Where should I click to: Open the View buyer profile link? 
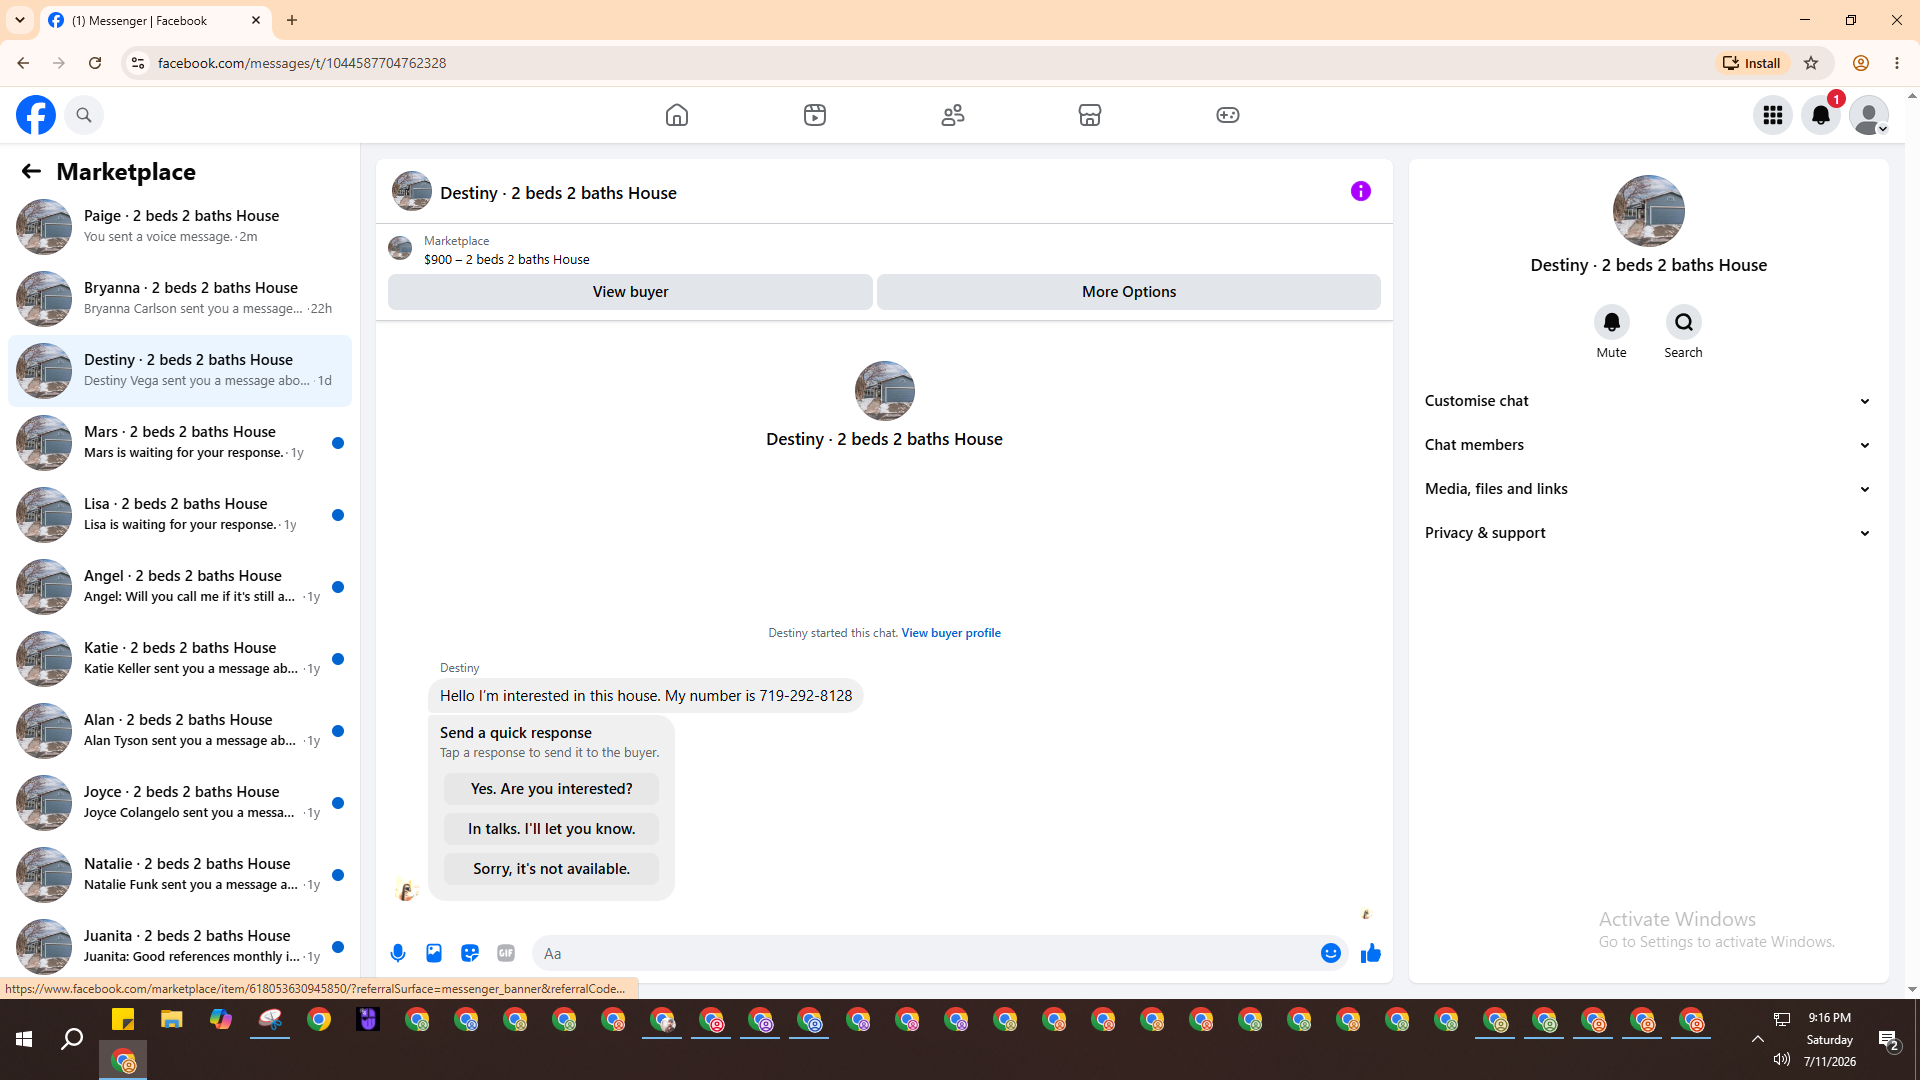(951, 633)
